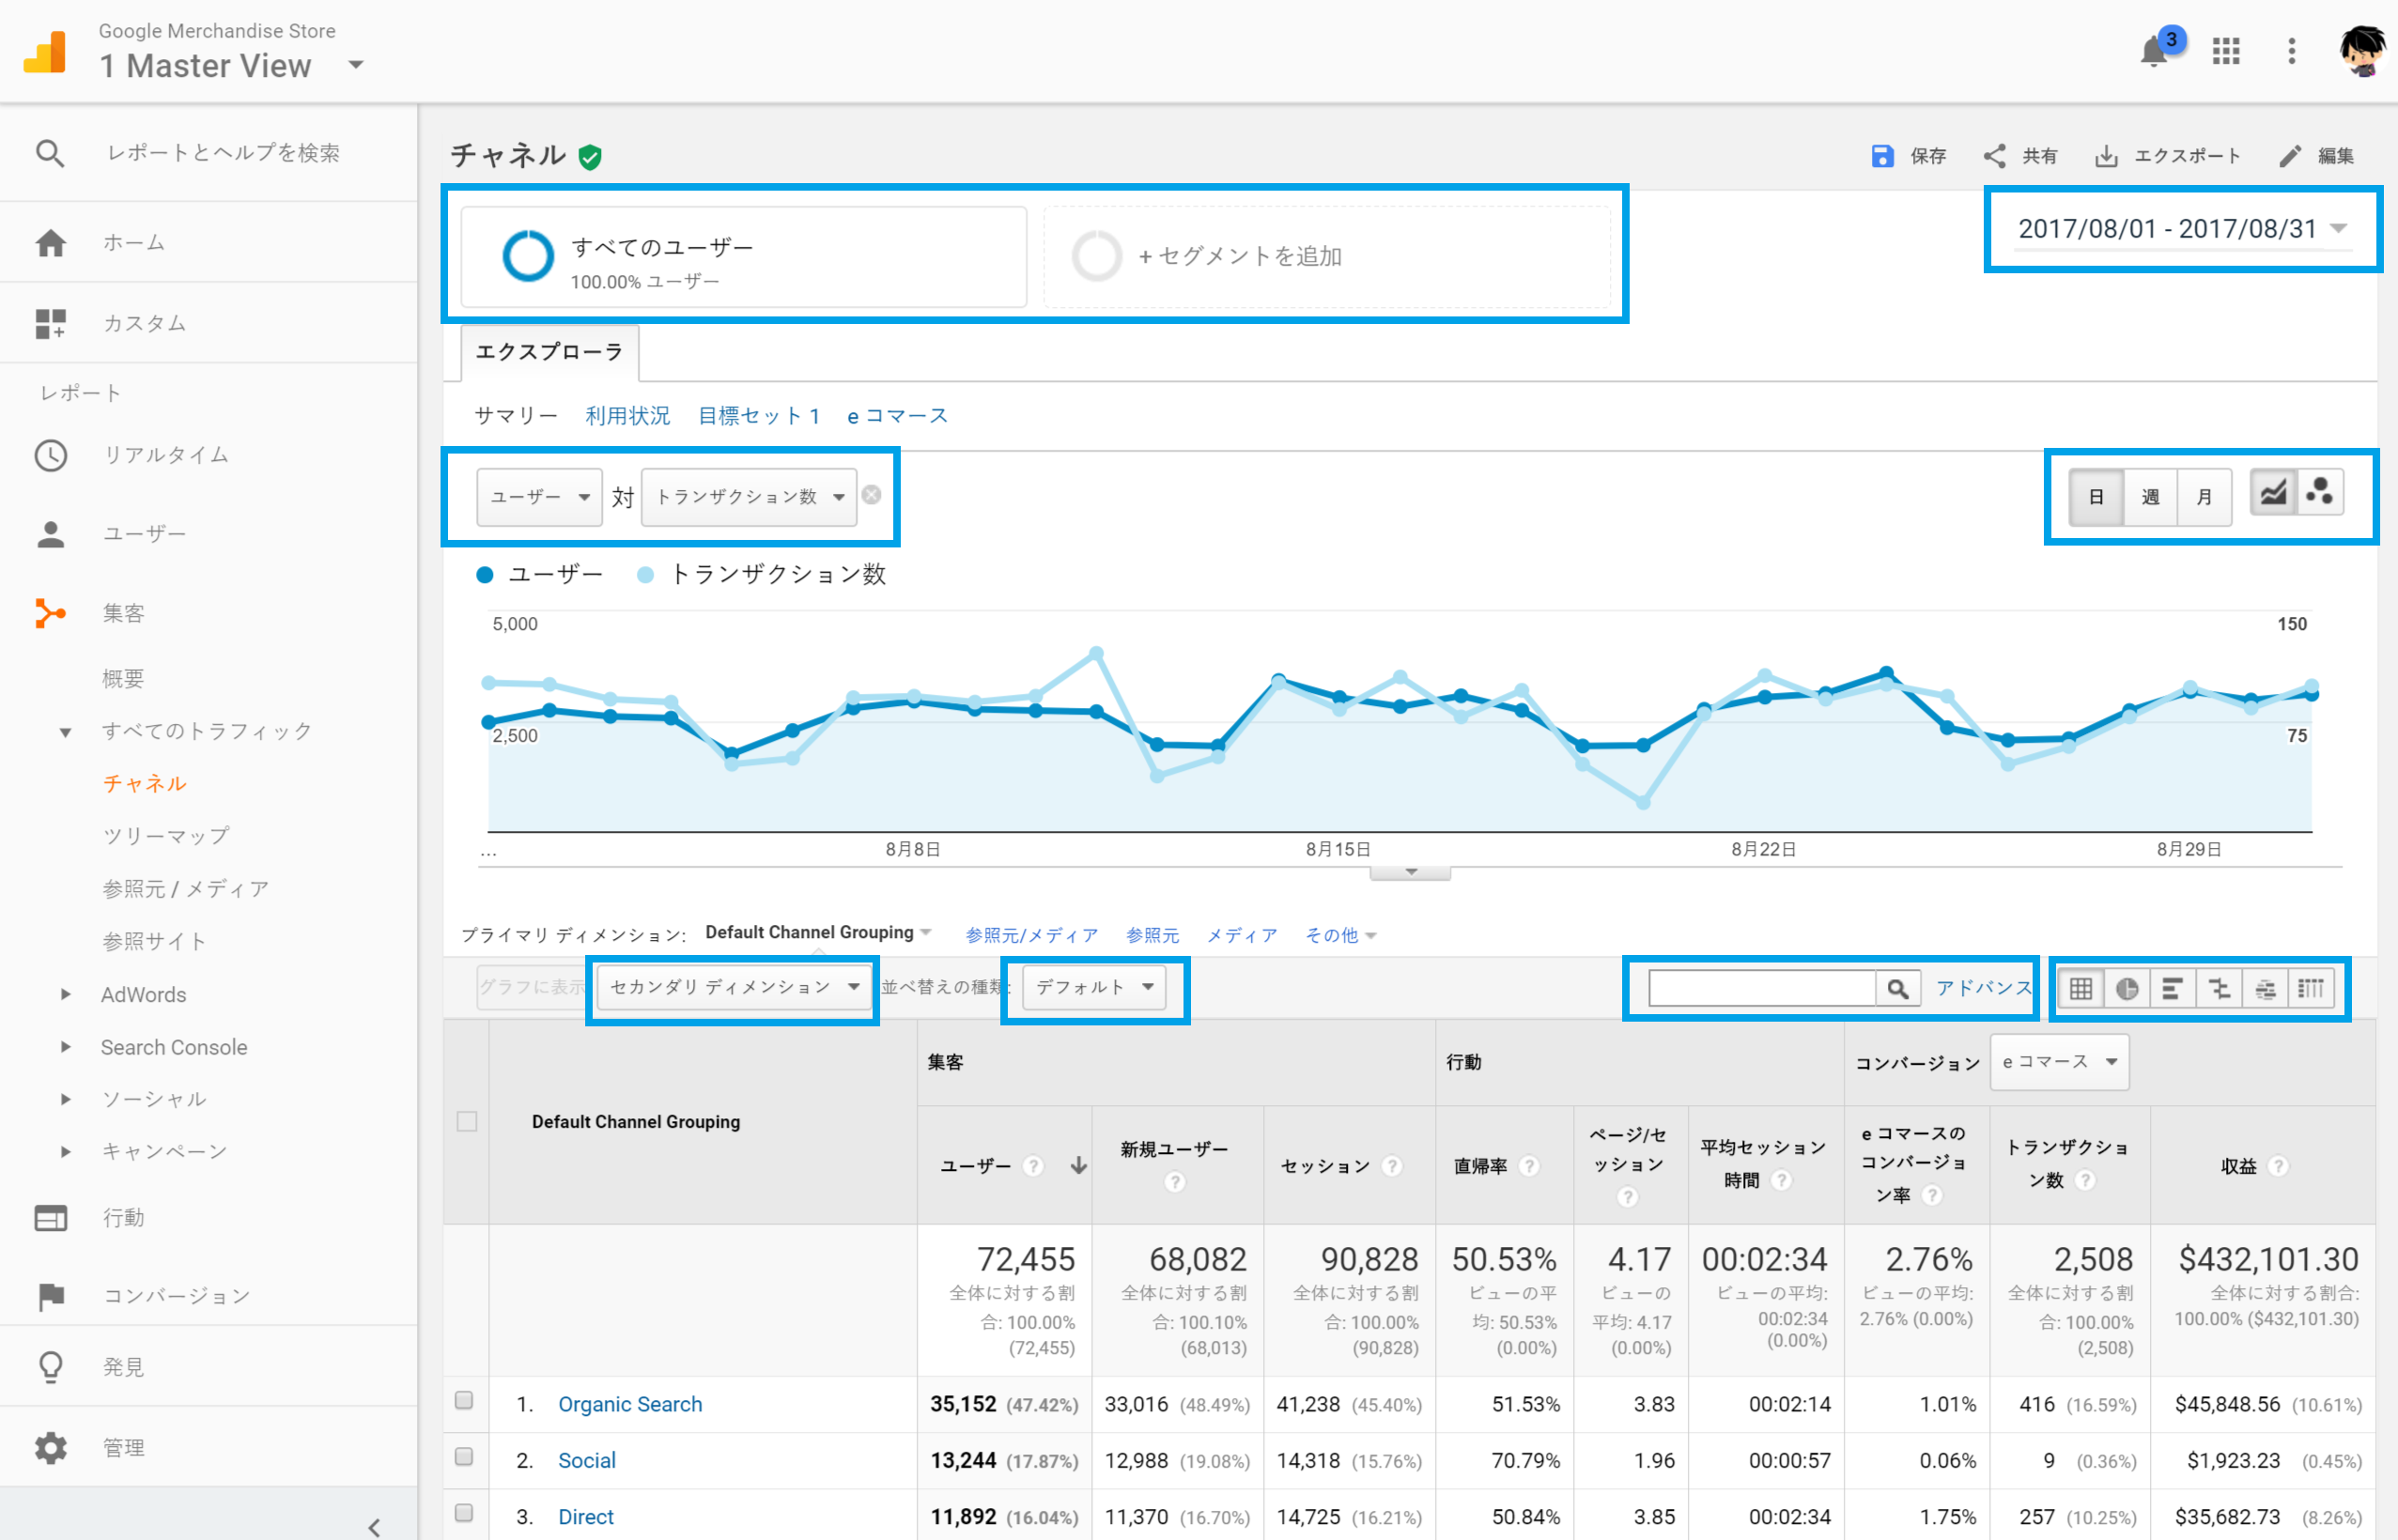Click the share (共有) icon

tap(1994, 156)
